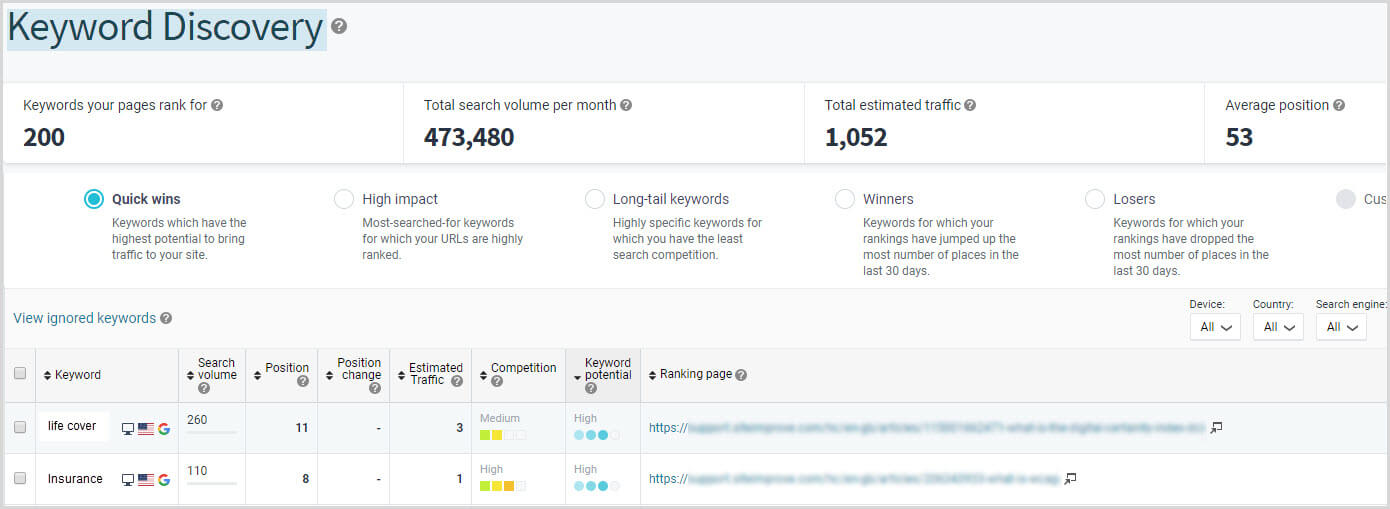Click Google icon in life cover row
Viewport: 1390px width, 509px height.
click(164, 428)
